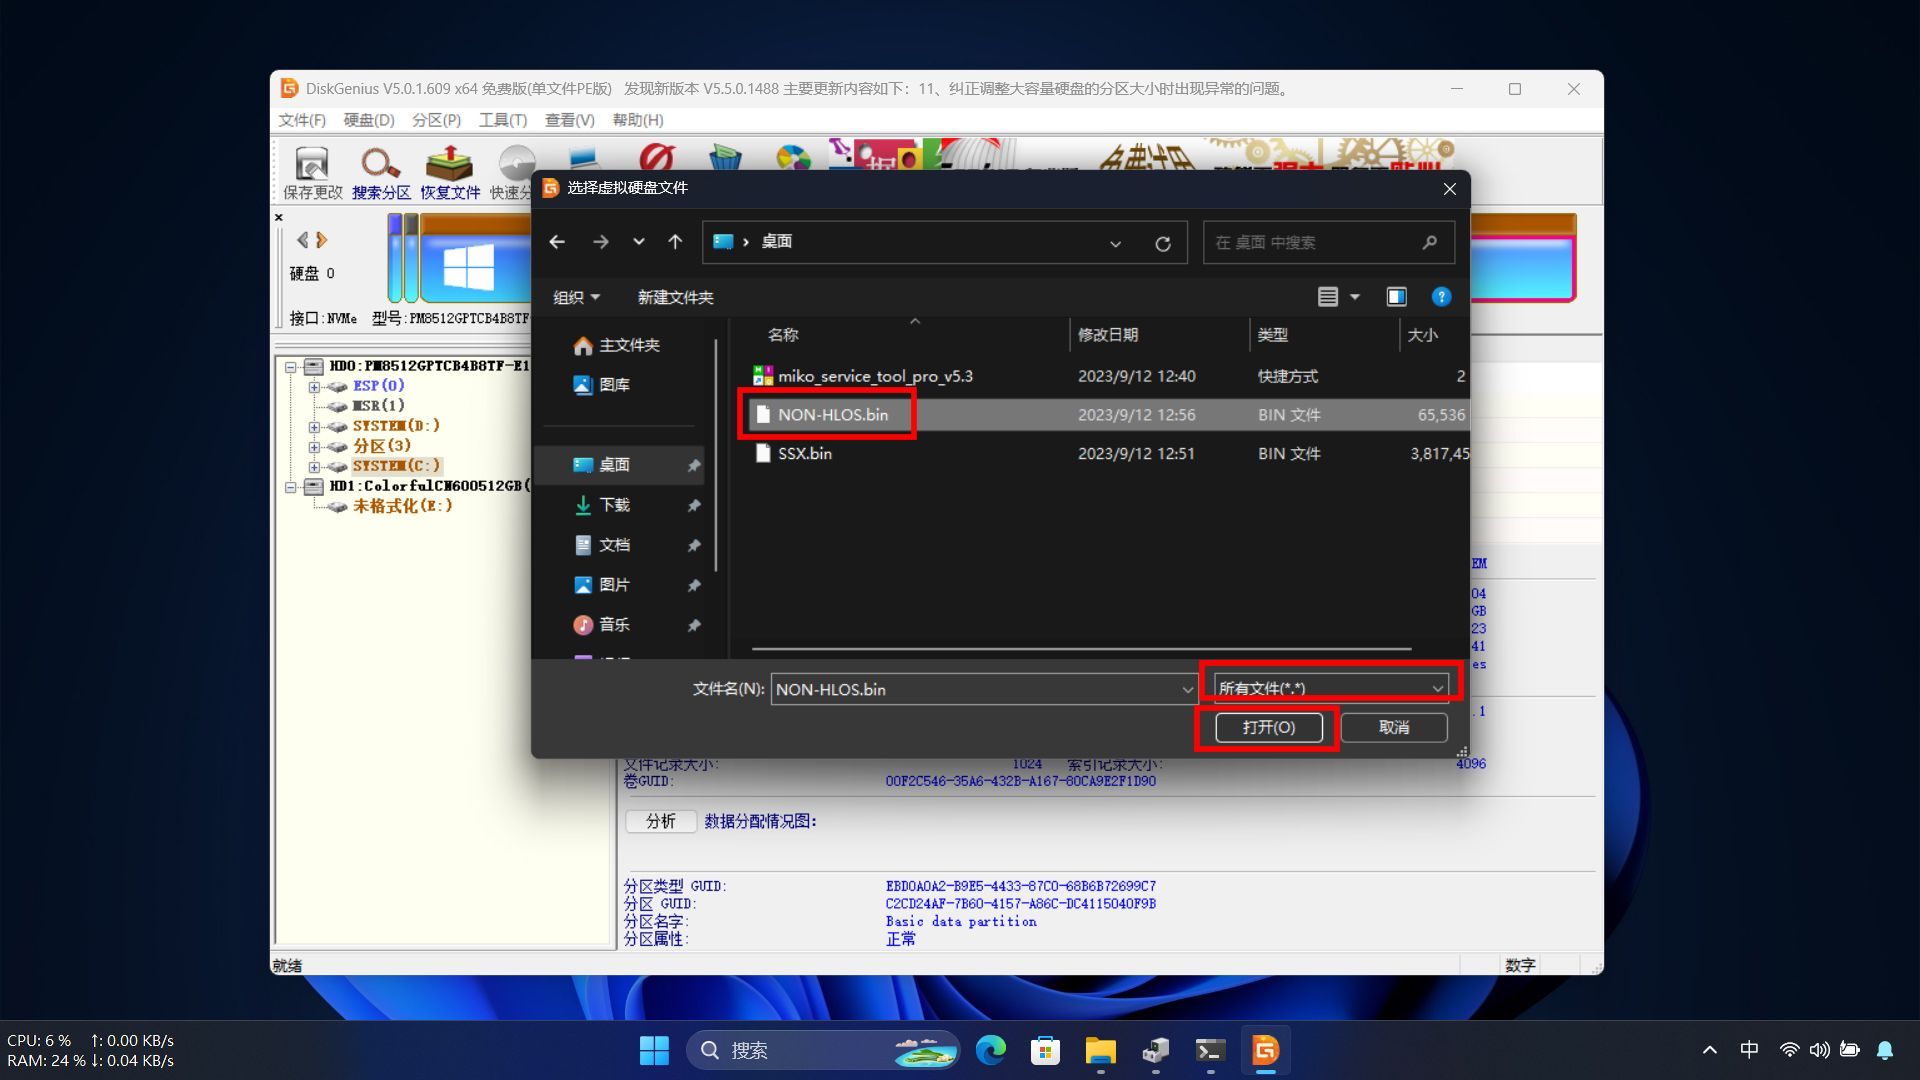
Task: Click the Cancel (取消) button
Action: coord(1393,727)
